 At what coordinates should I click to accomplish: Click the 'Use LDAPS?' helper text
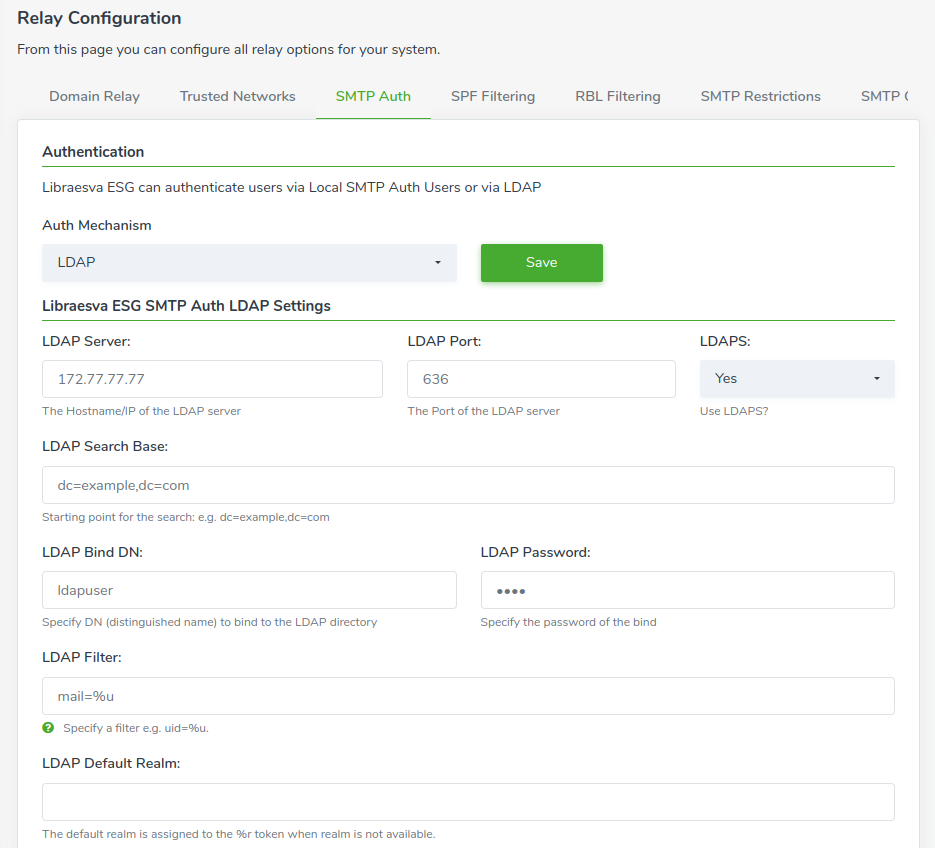tap(733, 411)
